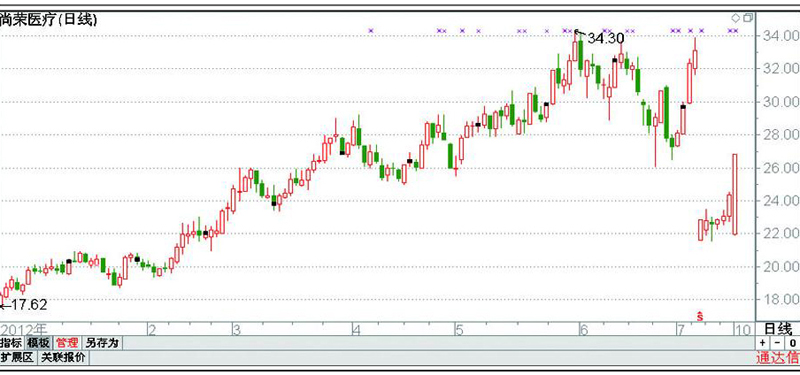The height and width of the screenshot is (375, 800).
Task: Click the 26.00 price axis label
Action: 782,168
